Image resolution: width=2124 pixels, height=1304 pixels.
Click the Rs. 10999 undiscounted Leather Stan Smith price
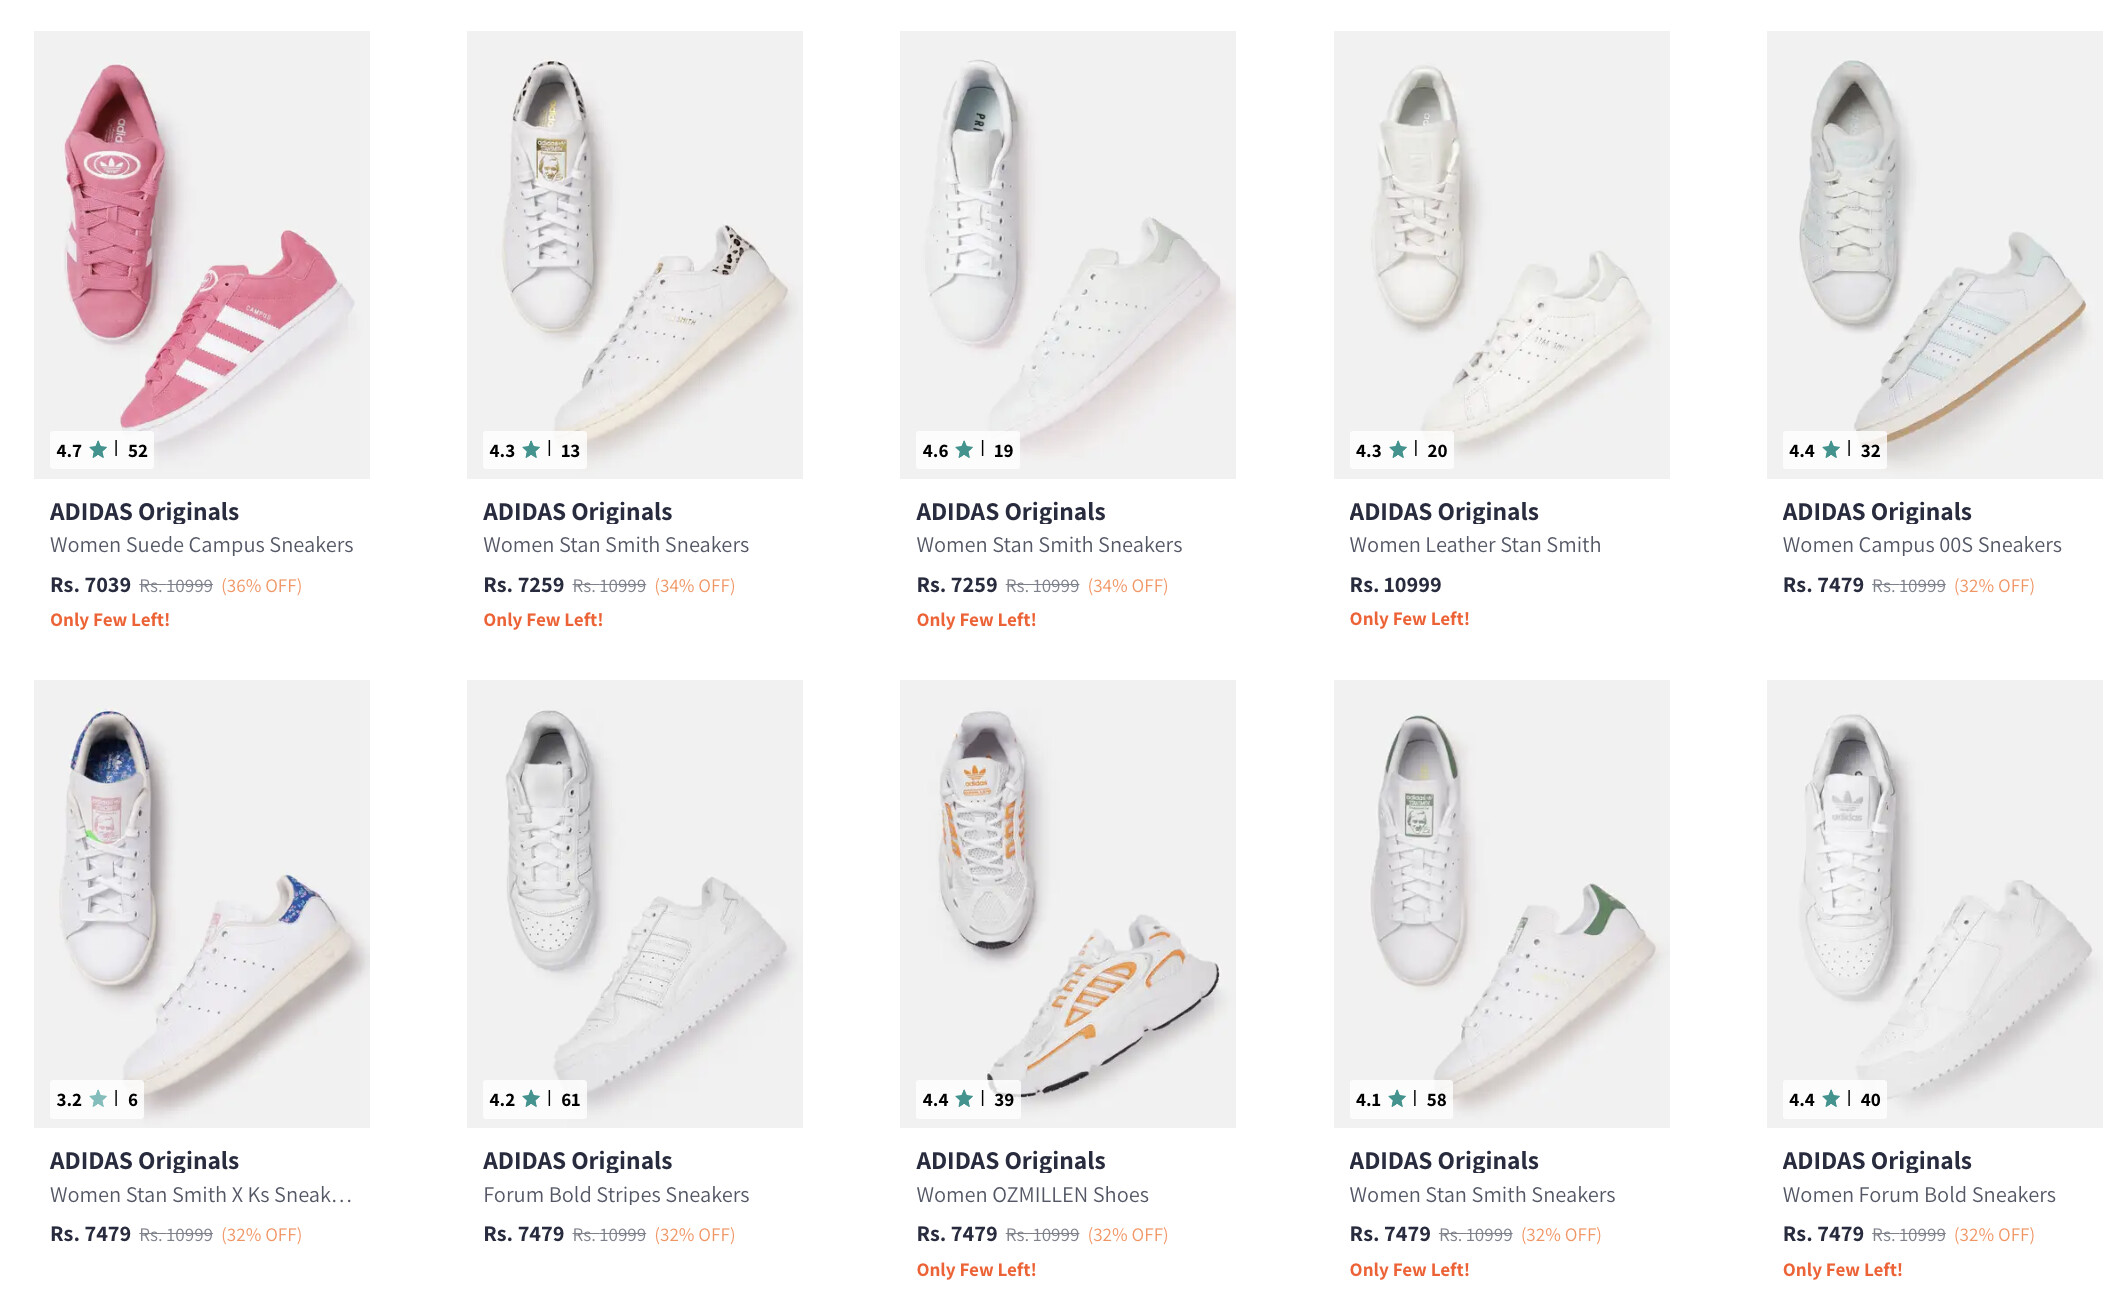[1395, 585]
